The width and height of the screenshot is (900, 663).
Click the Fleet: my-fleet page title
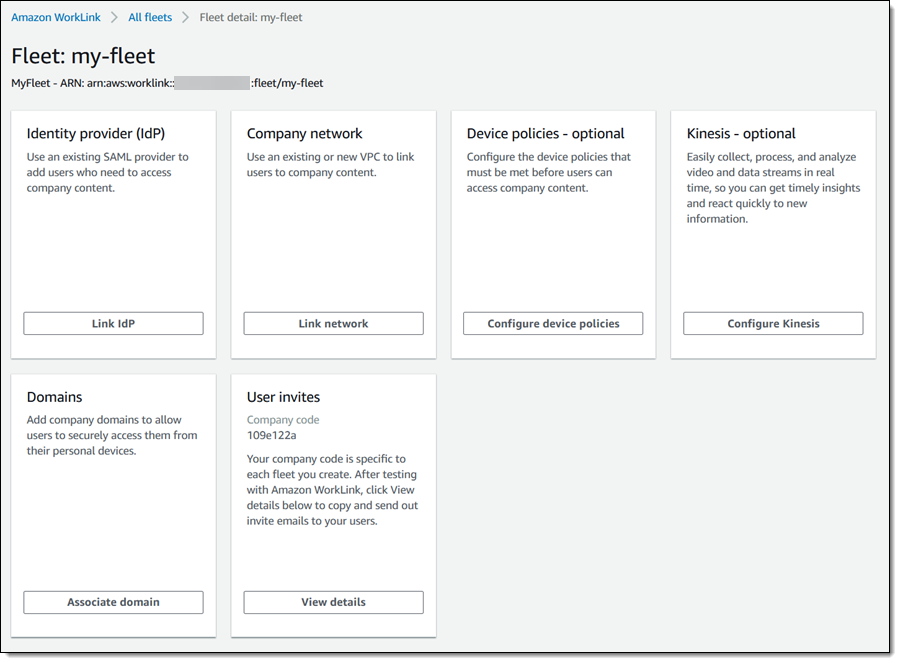(x=83, y=56)
